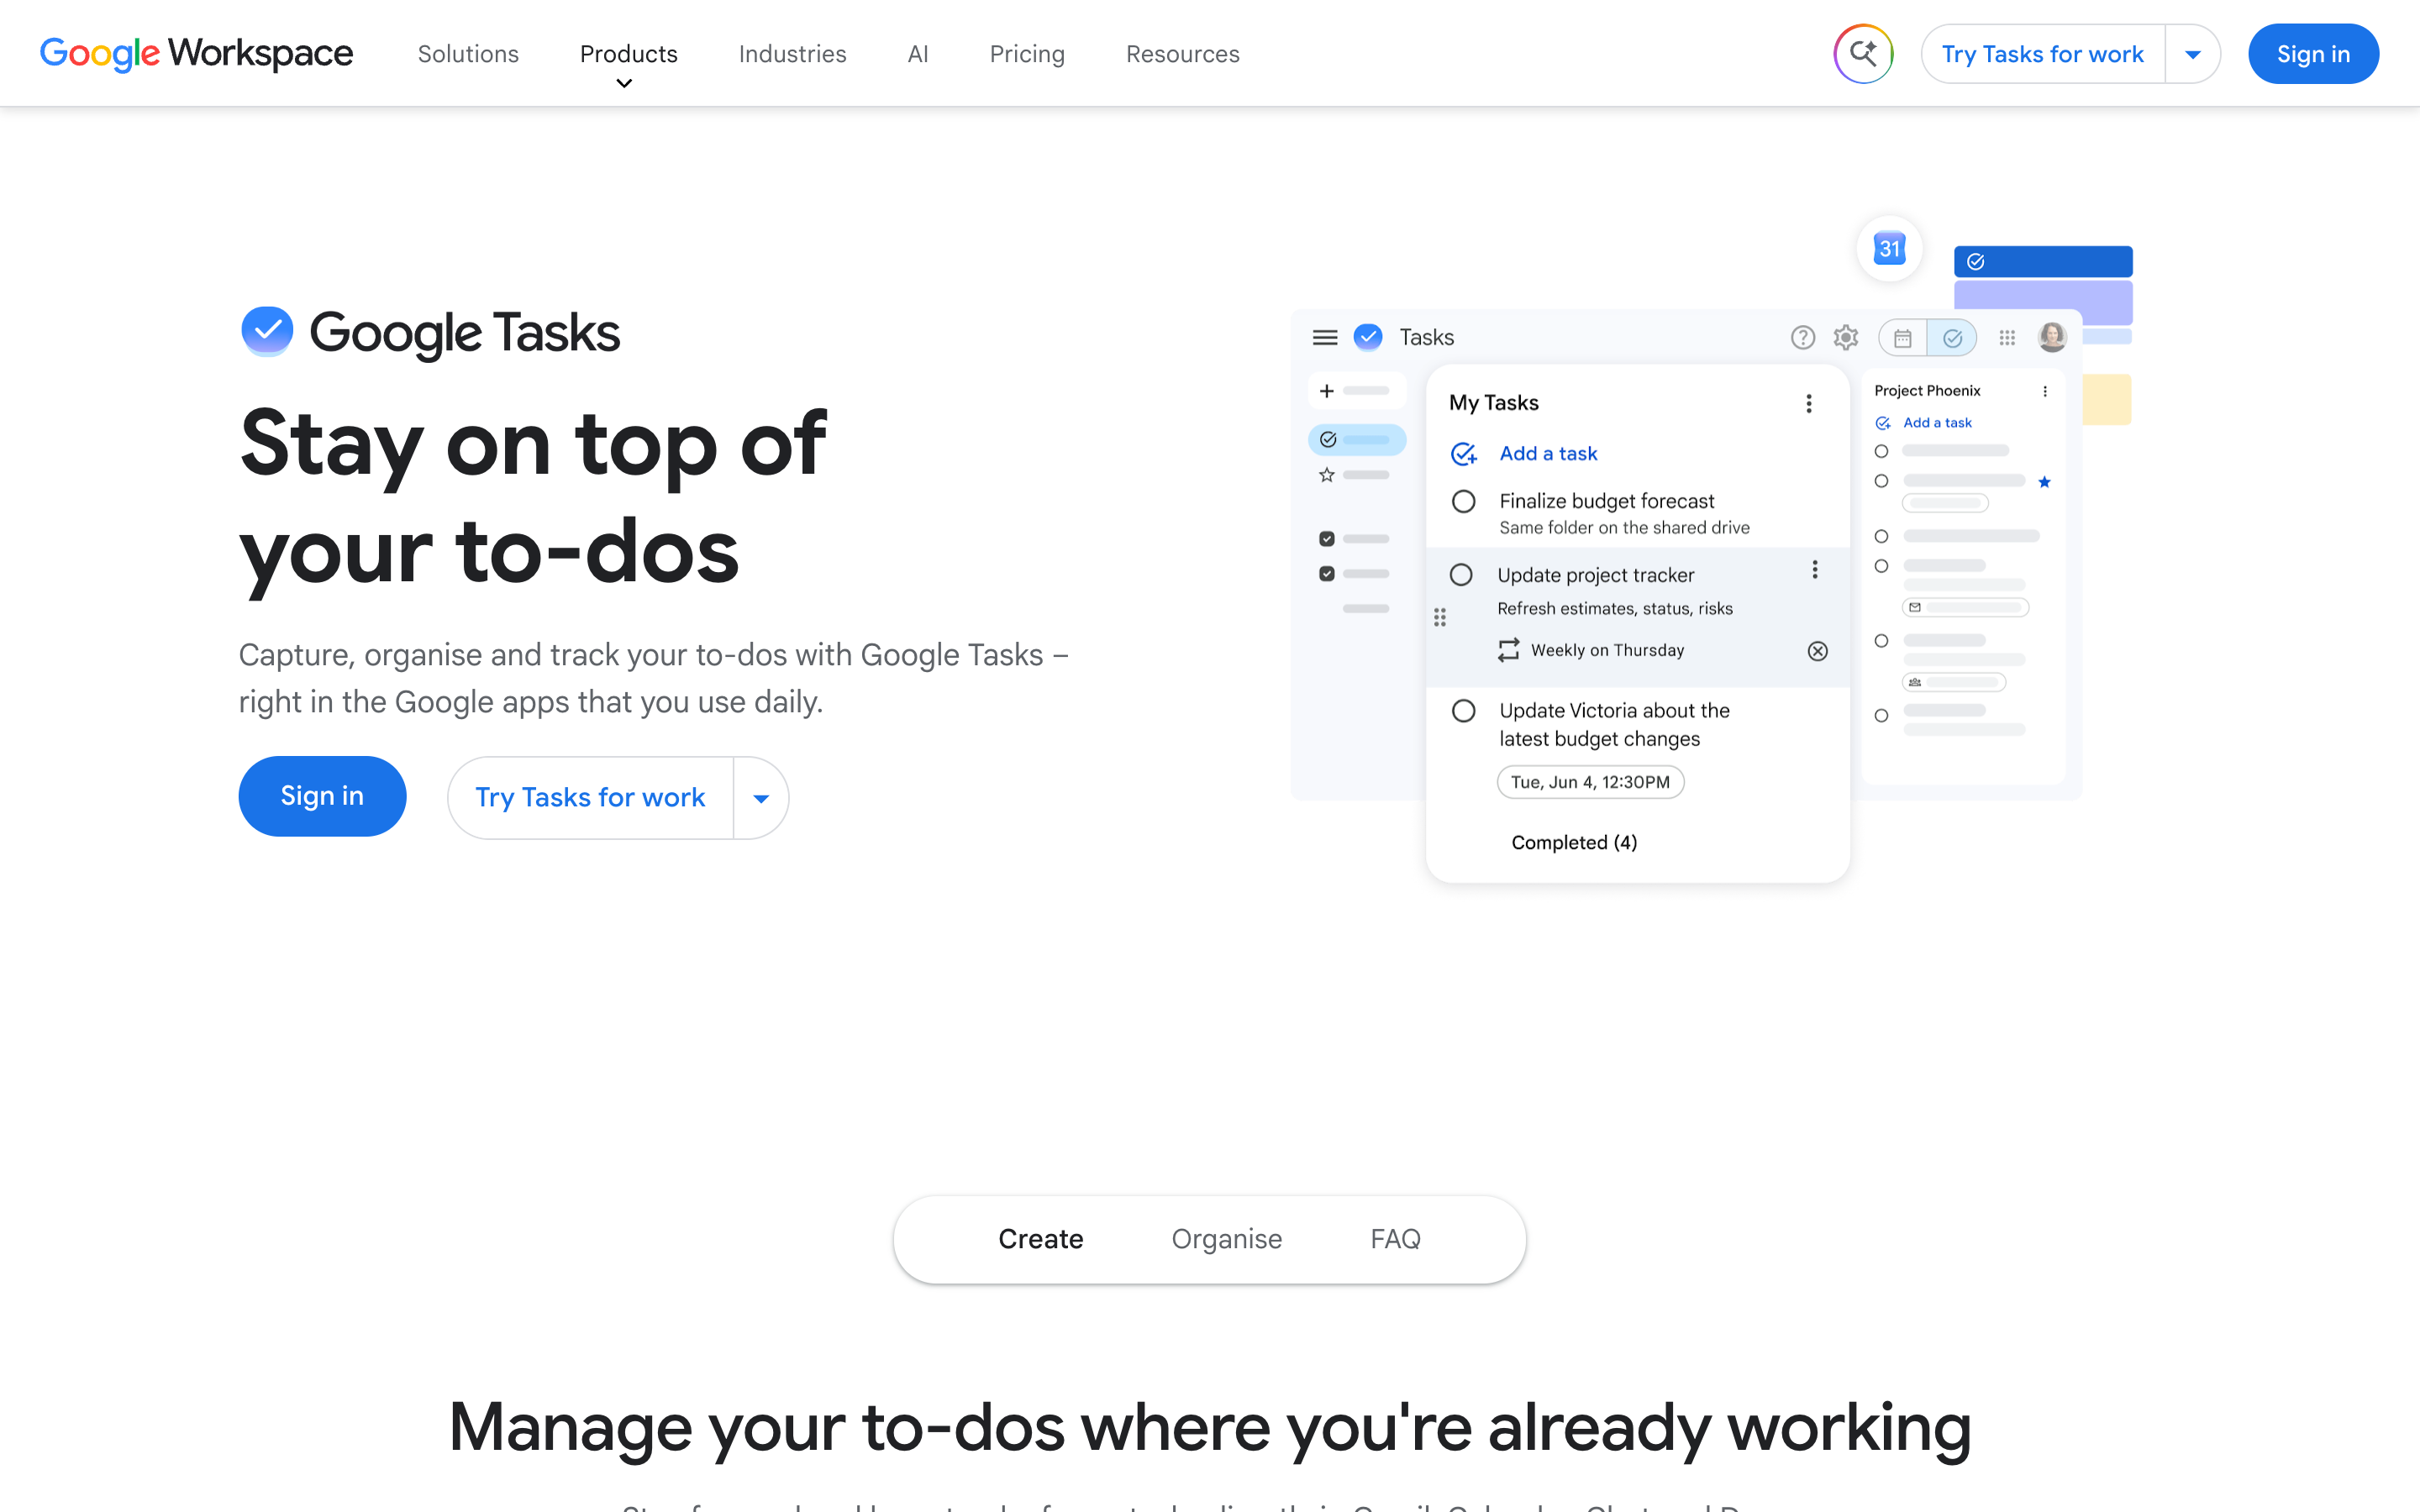Screen dimensions: 2420x1512
Task: Open the Google apps grid icon
Action: click(x=2007, y=338)
